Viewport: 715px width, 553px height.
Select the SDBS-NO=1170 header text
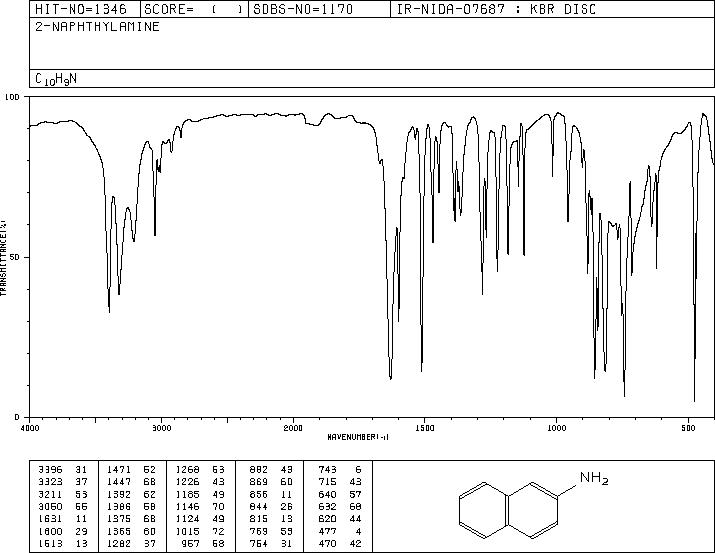pyautogui.click(x=303, y=9)
